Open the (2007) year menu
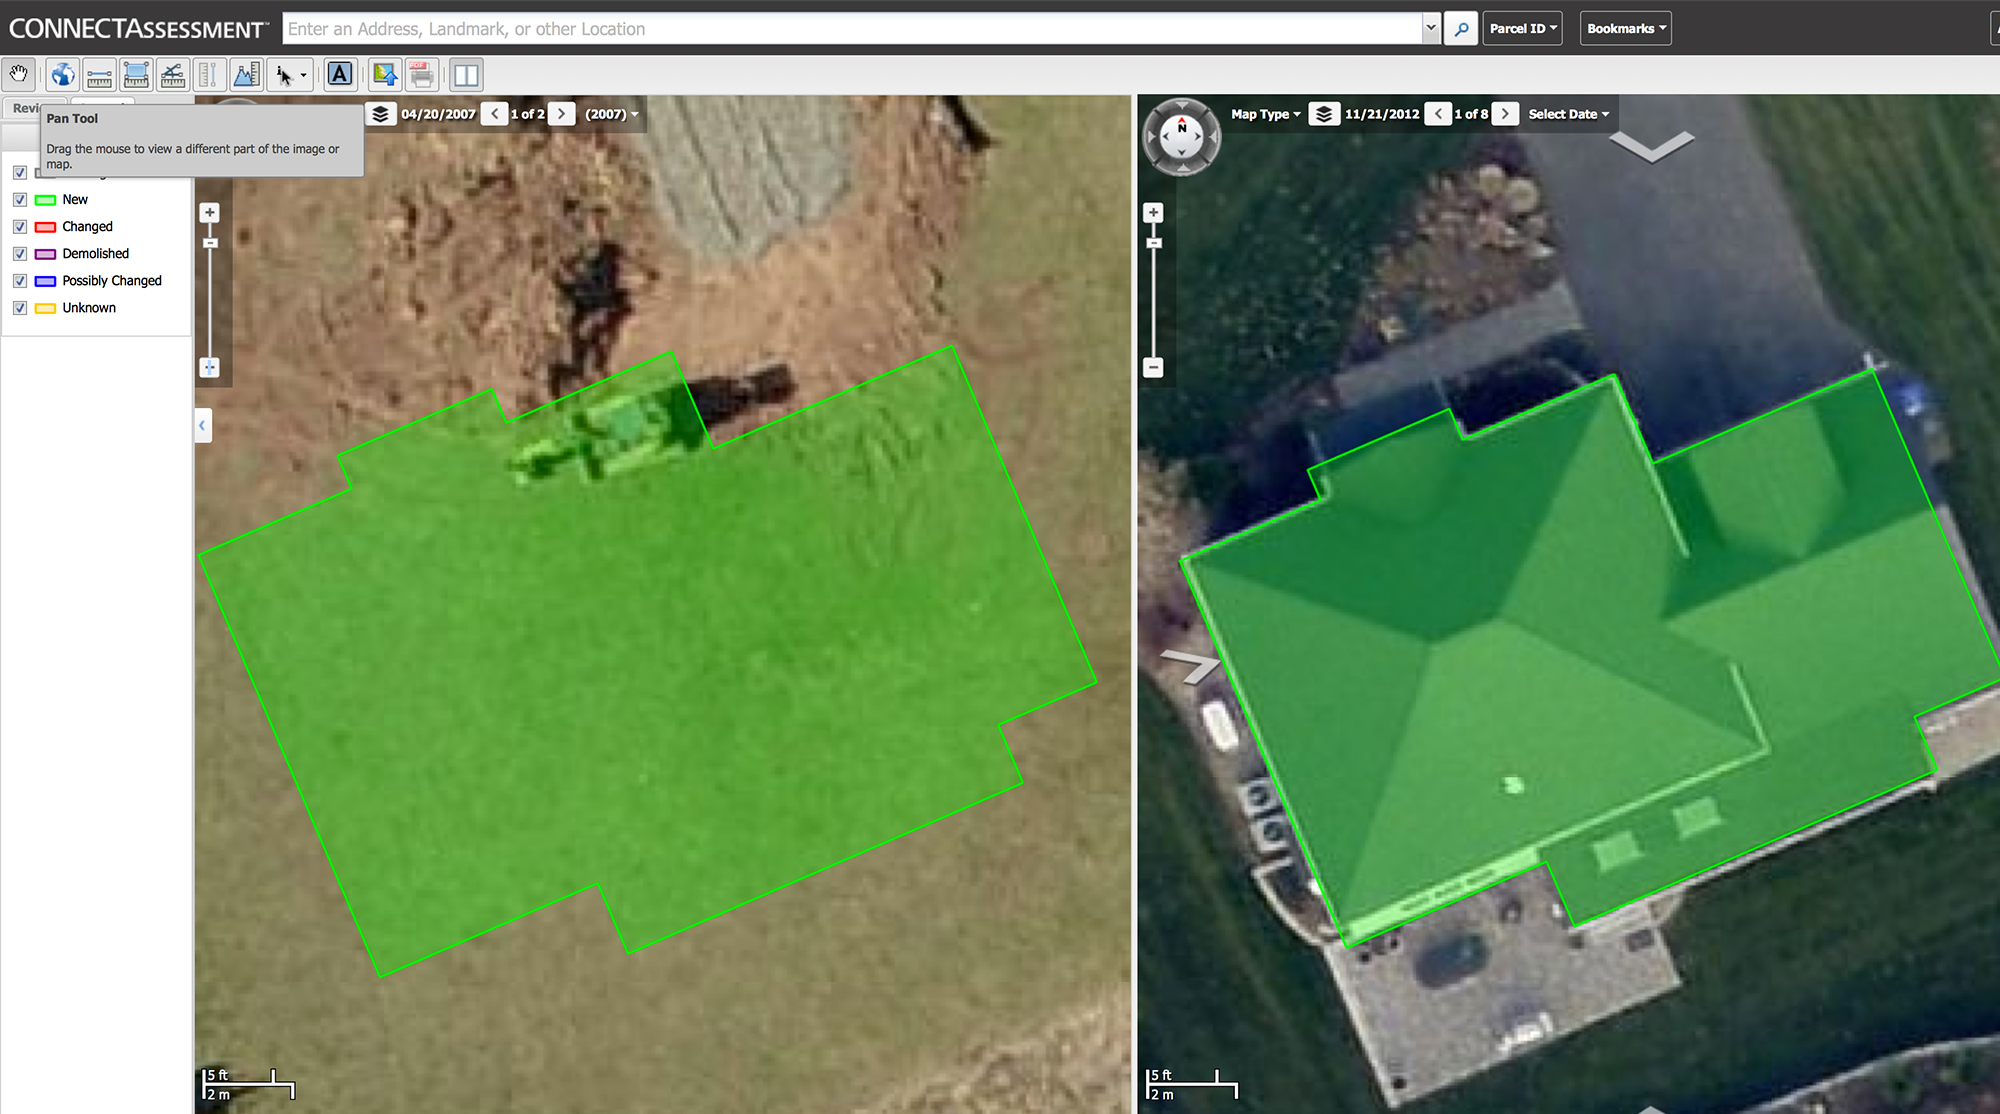The width and height of the screenshot is (2000, 1114). tap(611, 114)
